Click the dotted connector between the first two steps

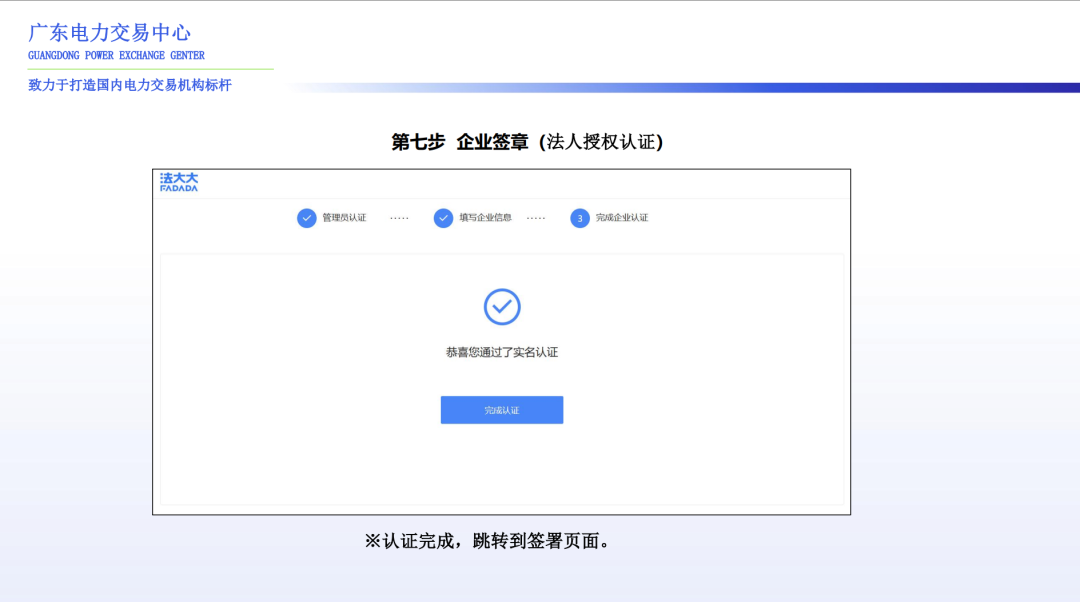[x=398, y=218]
